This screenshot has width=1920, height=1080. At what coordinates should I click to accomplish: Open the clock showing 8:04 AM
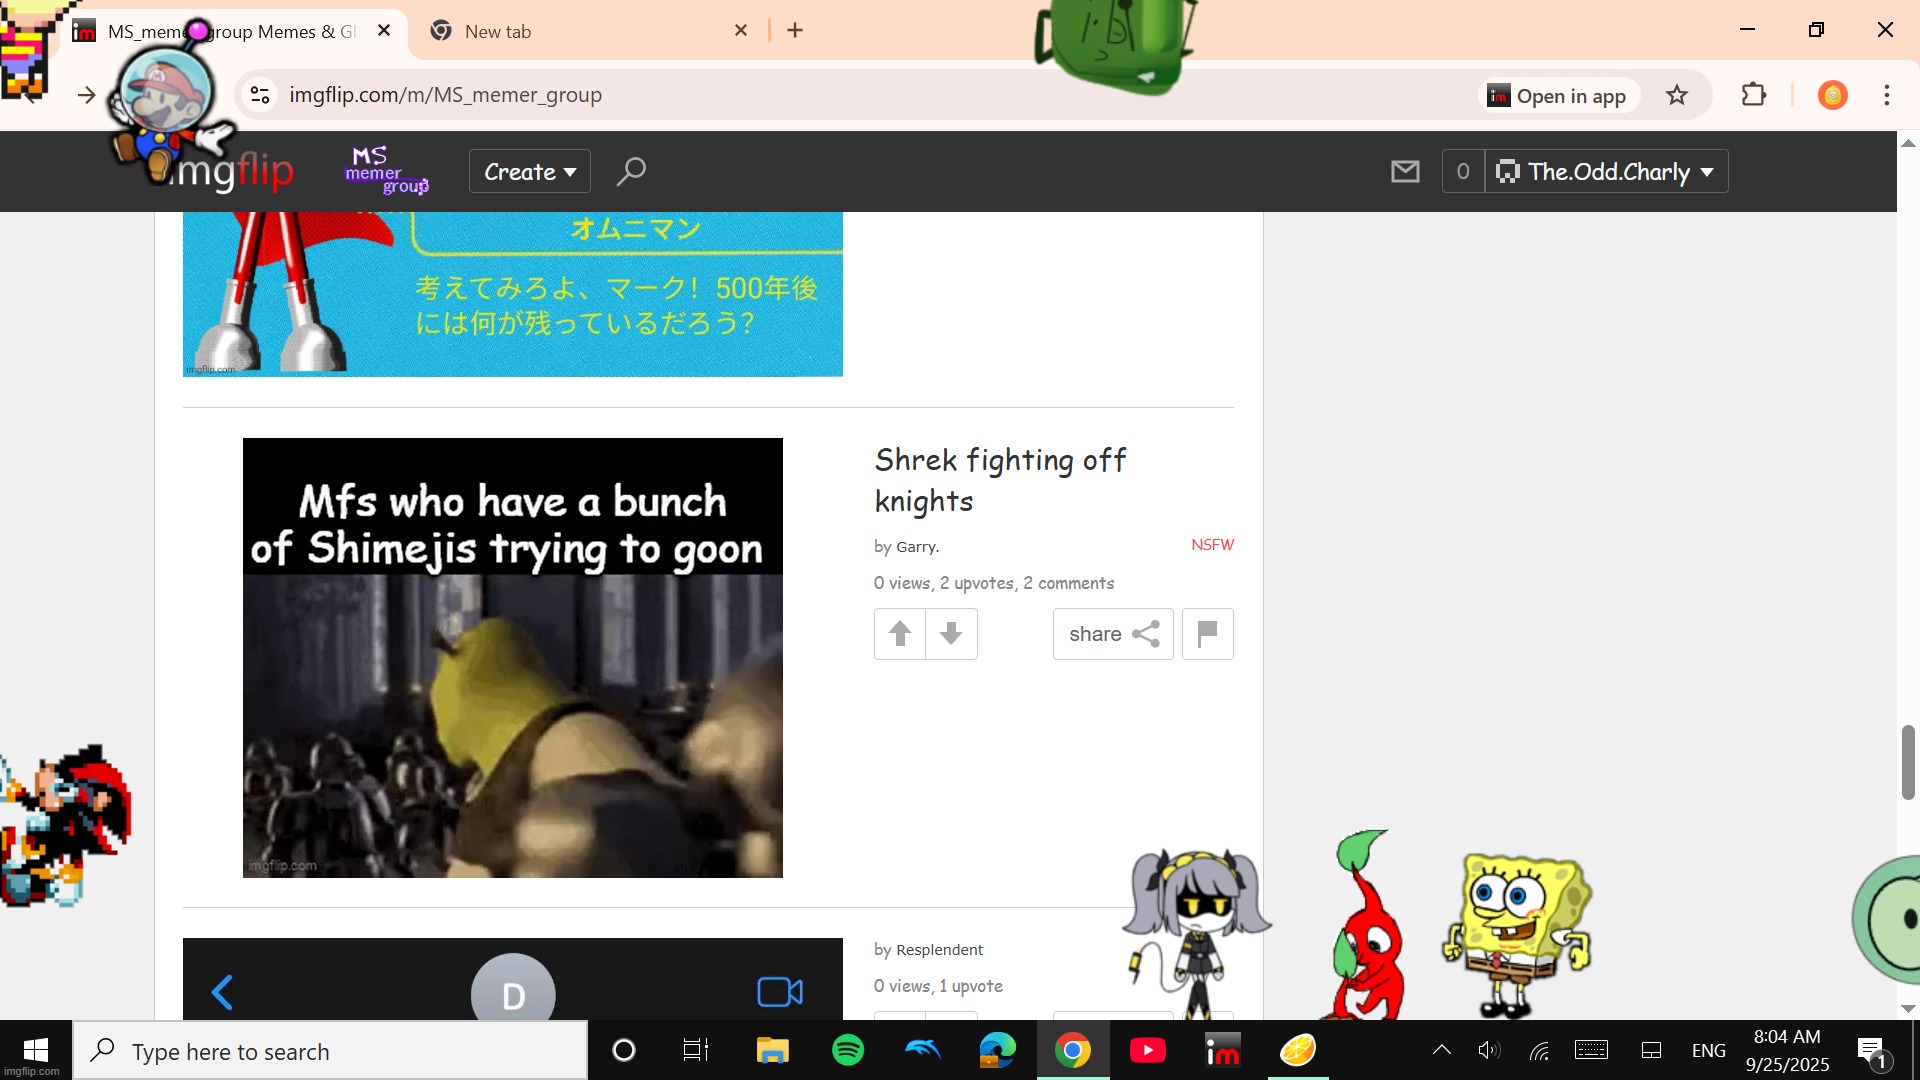1787,1050
